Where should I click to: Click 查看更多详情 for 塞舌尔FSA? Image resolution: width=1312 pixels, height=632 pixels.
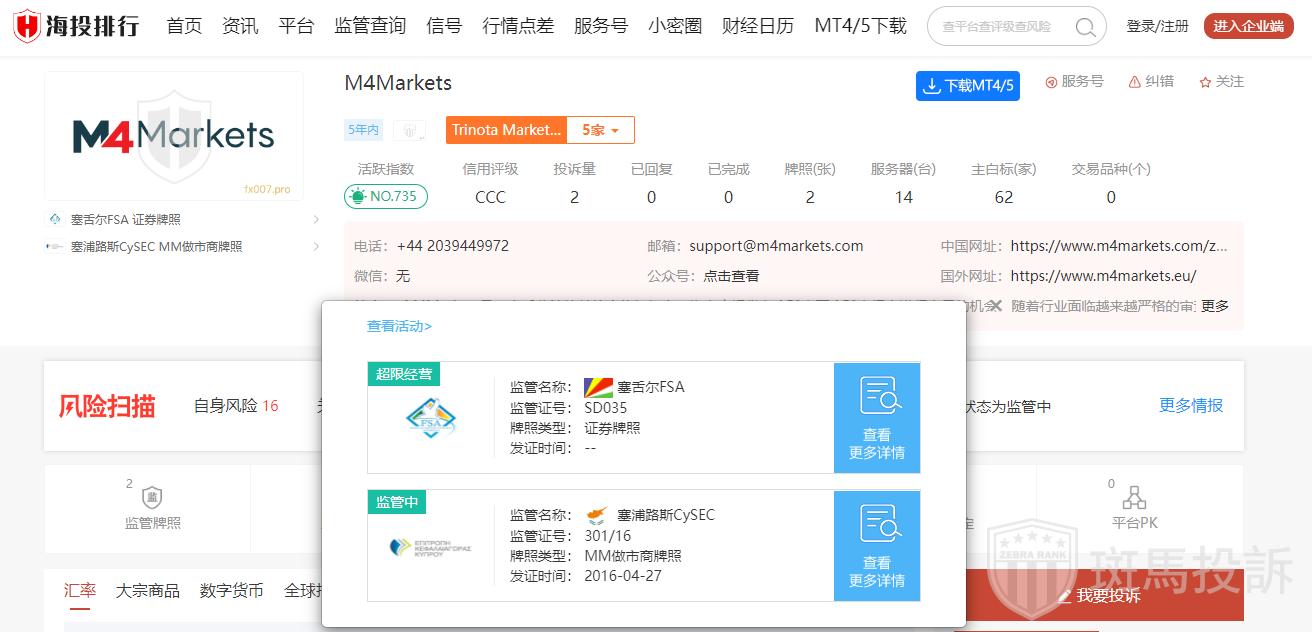coord(876,418)
